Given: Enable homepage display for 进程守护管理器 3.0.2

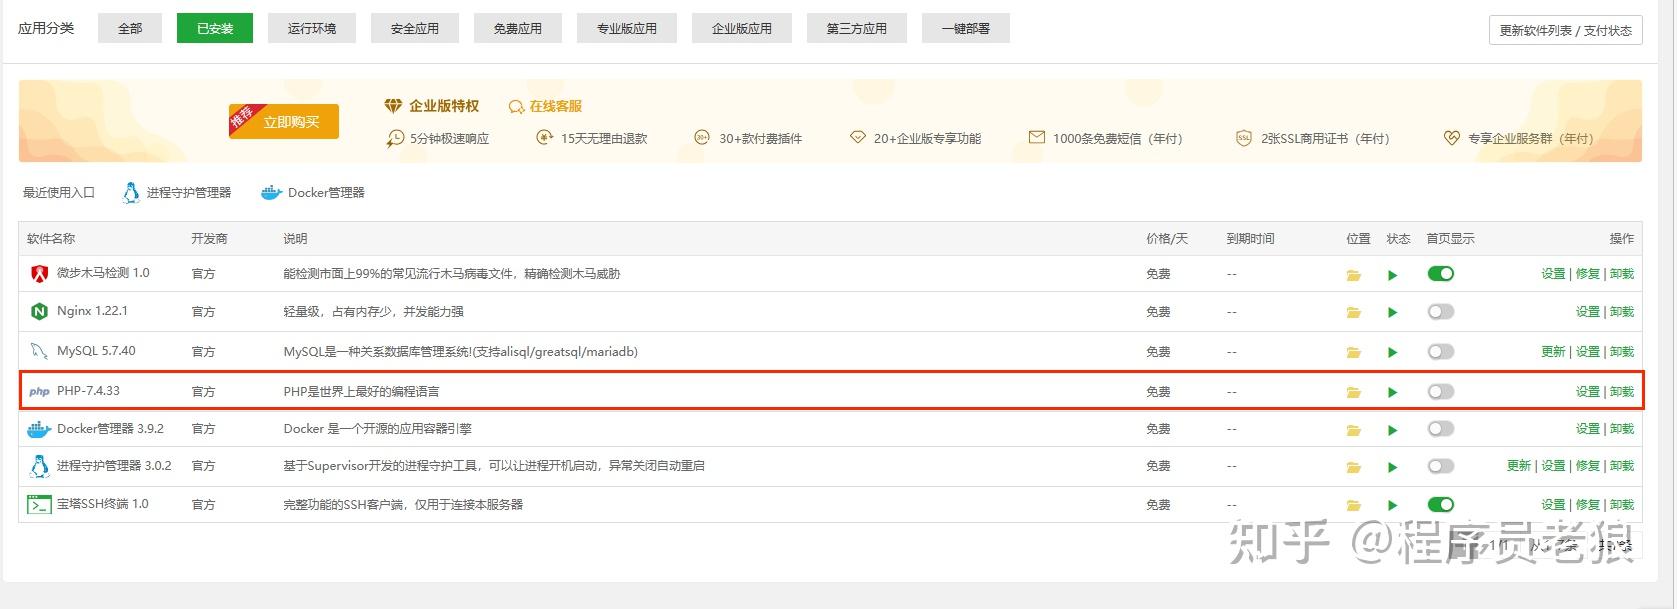Looking at the screenshot, I should point(1441,466).
